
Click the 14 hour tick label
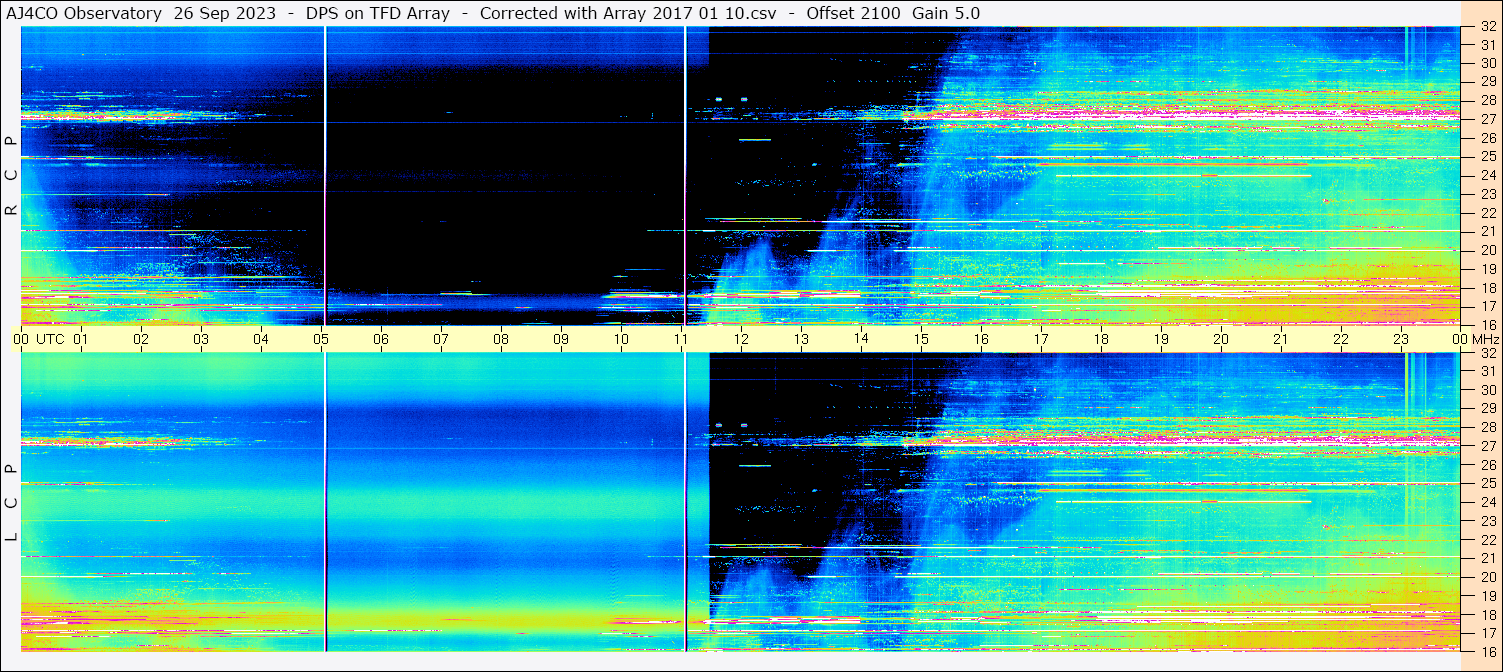coord(861,338)
